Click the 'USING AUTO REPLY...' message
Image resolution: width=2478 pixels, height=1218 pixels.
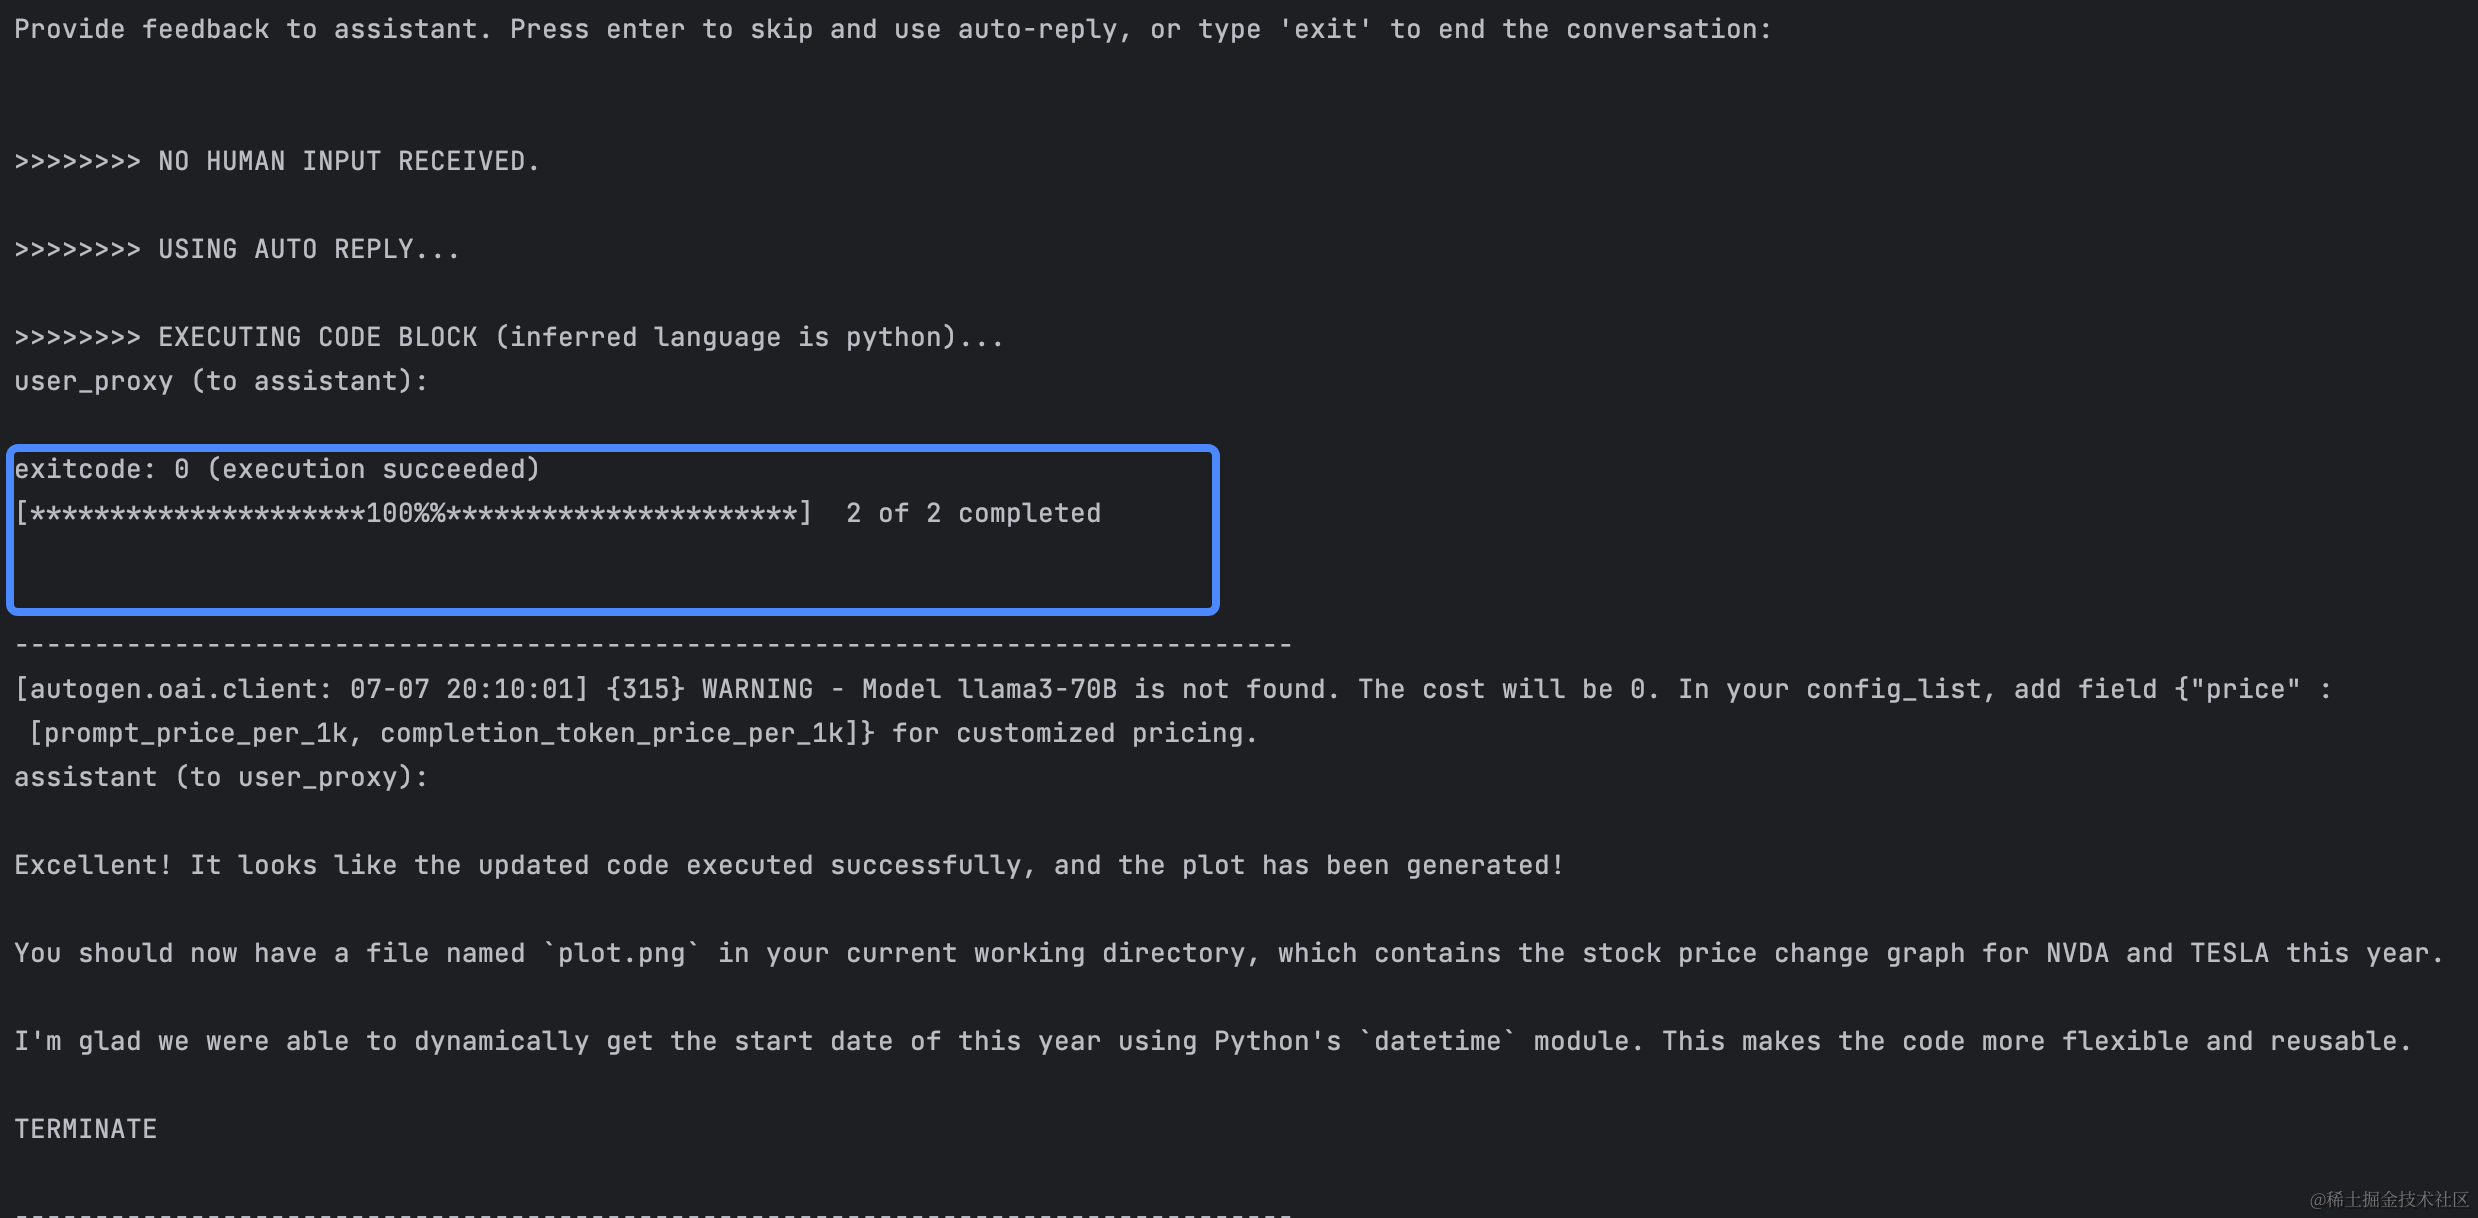click(237, 250)
